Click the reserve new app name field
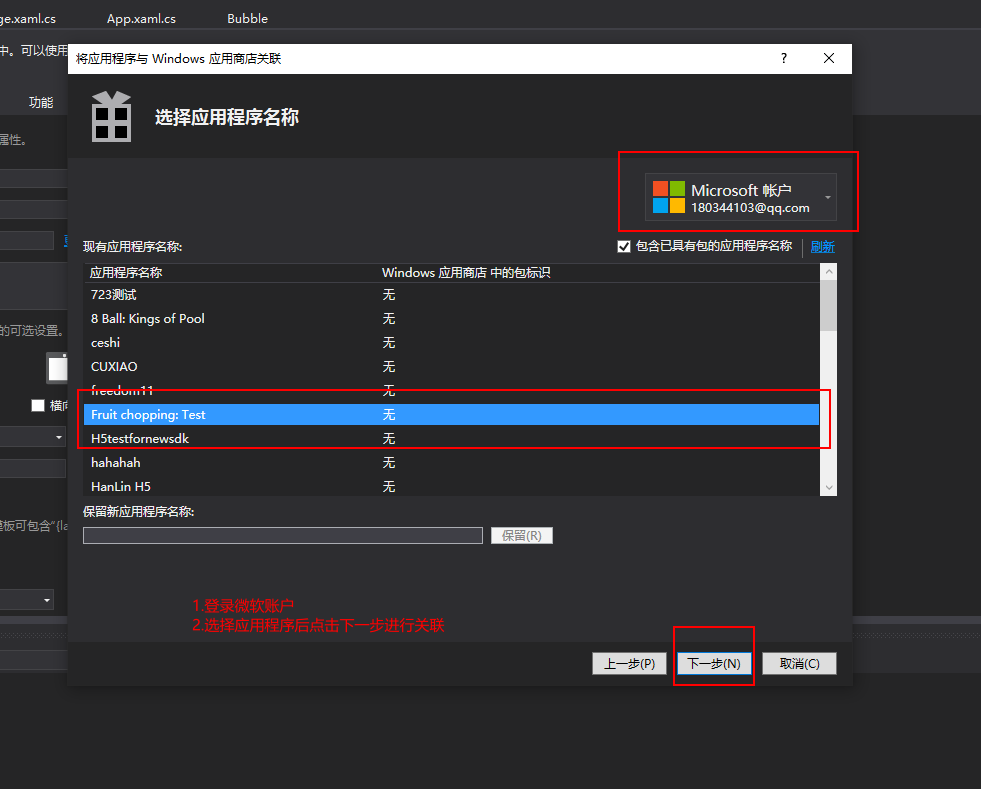The width and height of the screenshot is (981, 789). (282, 536)
